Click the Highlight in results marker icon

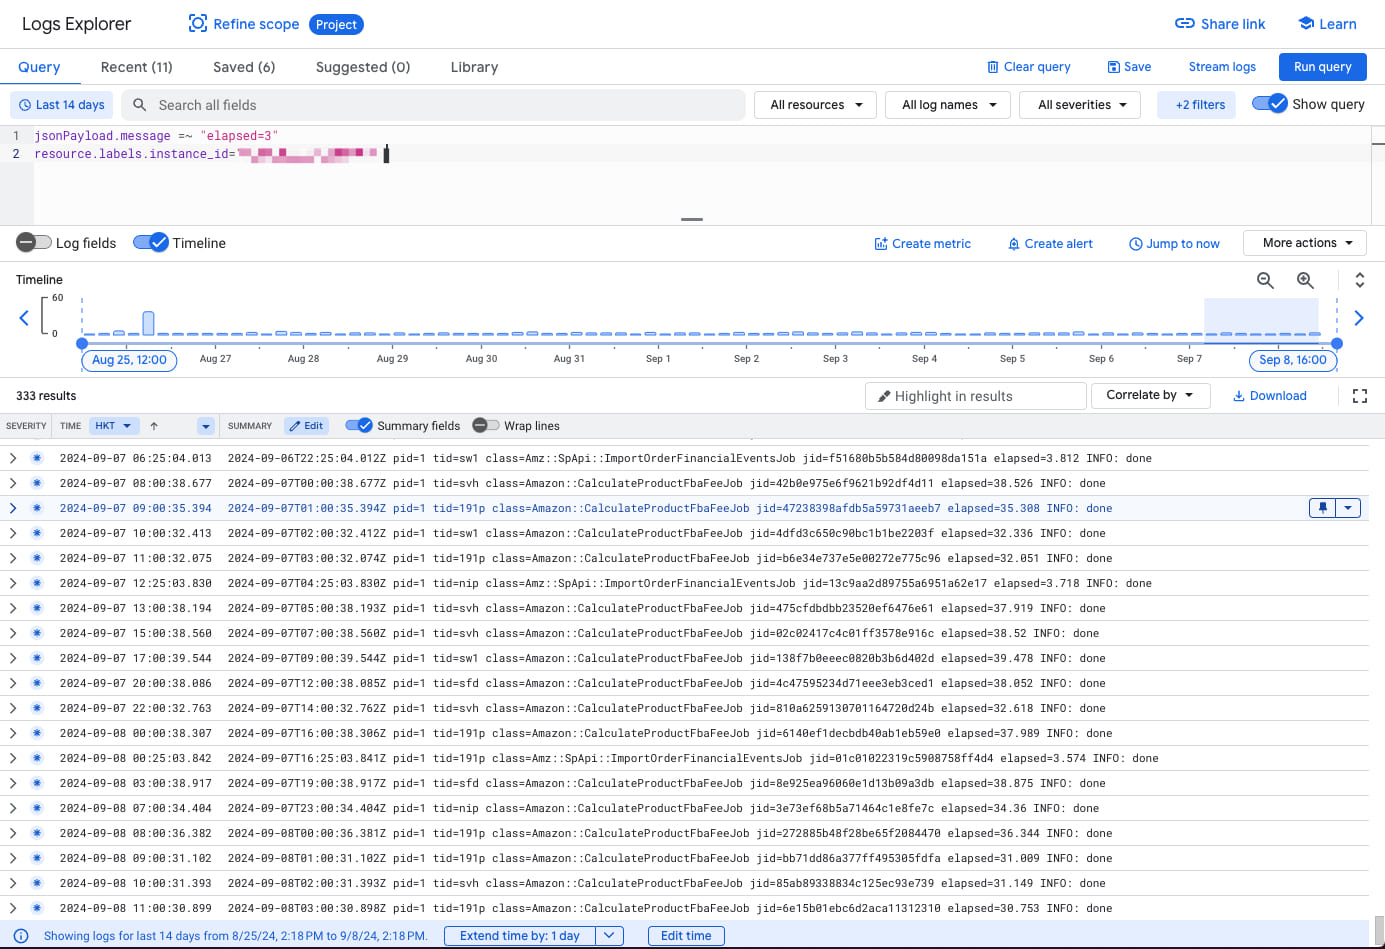[884, 396]
